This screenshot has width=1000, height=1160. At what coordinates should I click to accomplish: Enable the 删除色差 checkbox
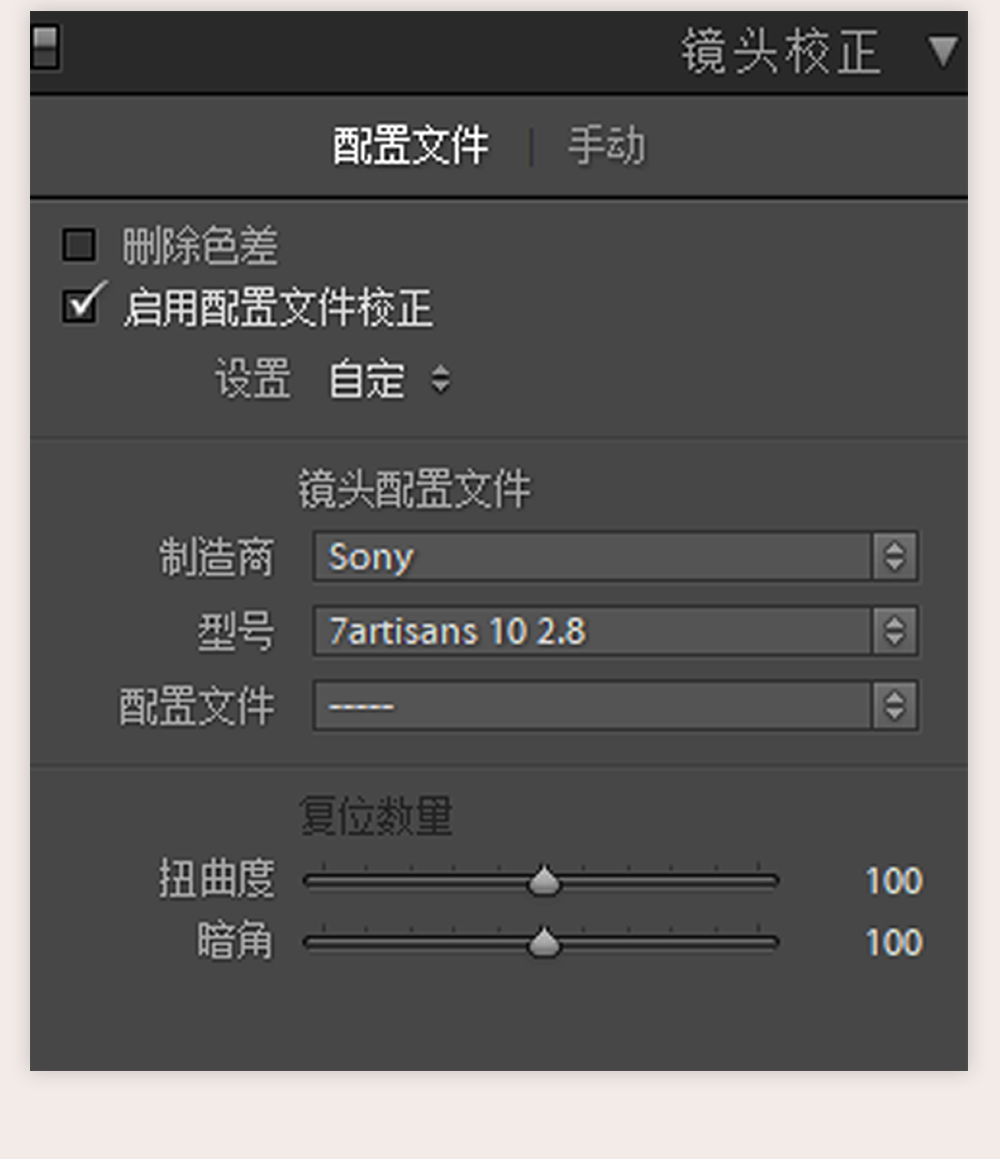[x=79, y=245]
